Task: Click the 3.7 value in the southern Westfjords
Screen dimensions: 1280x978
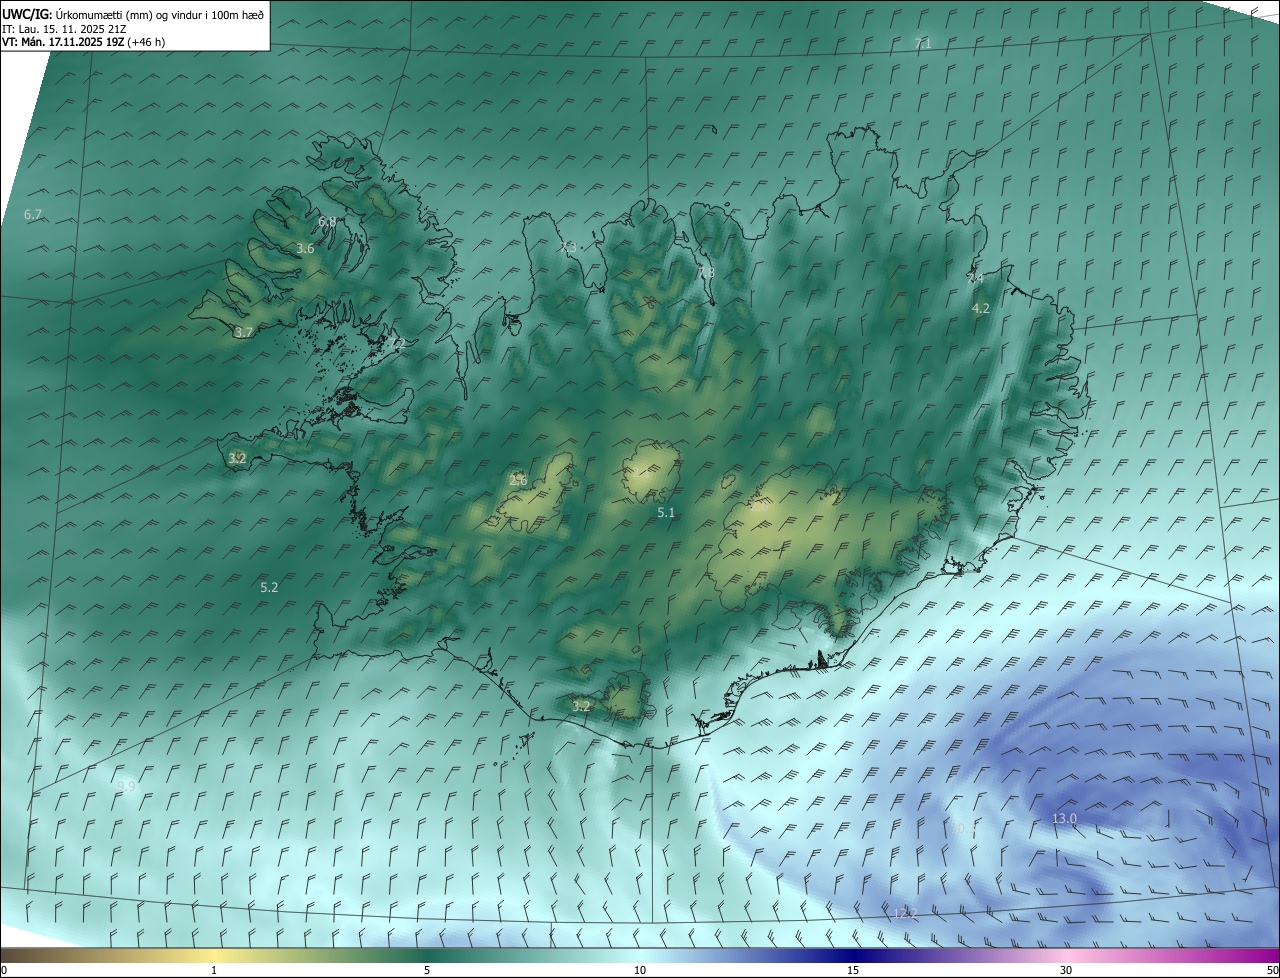Action: click(243, 332)
